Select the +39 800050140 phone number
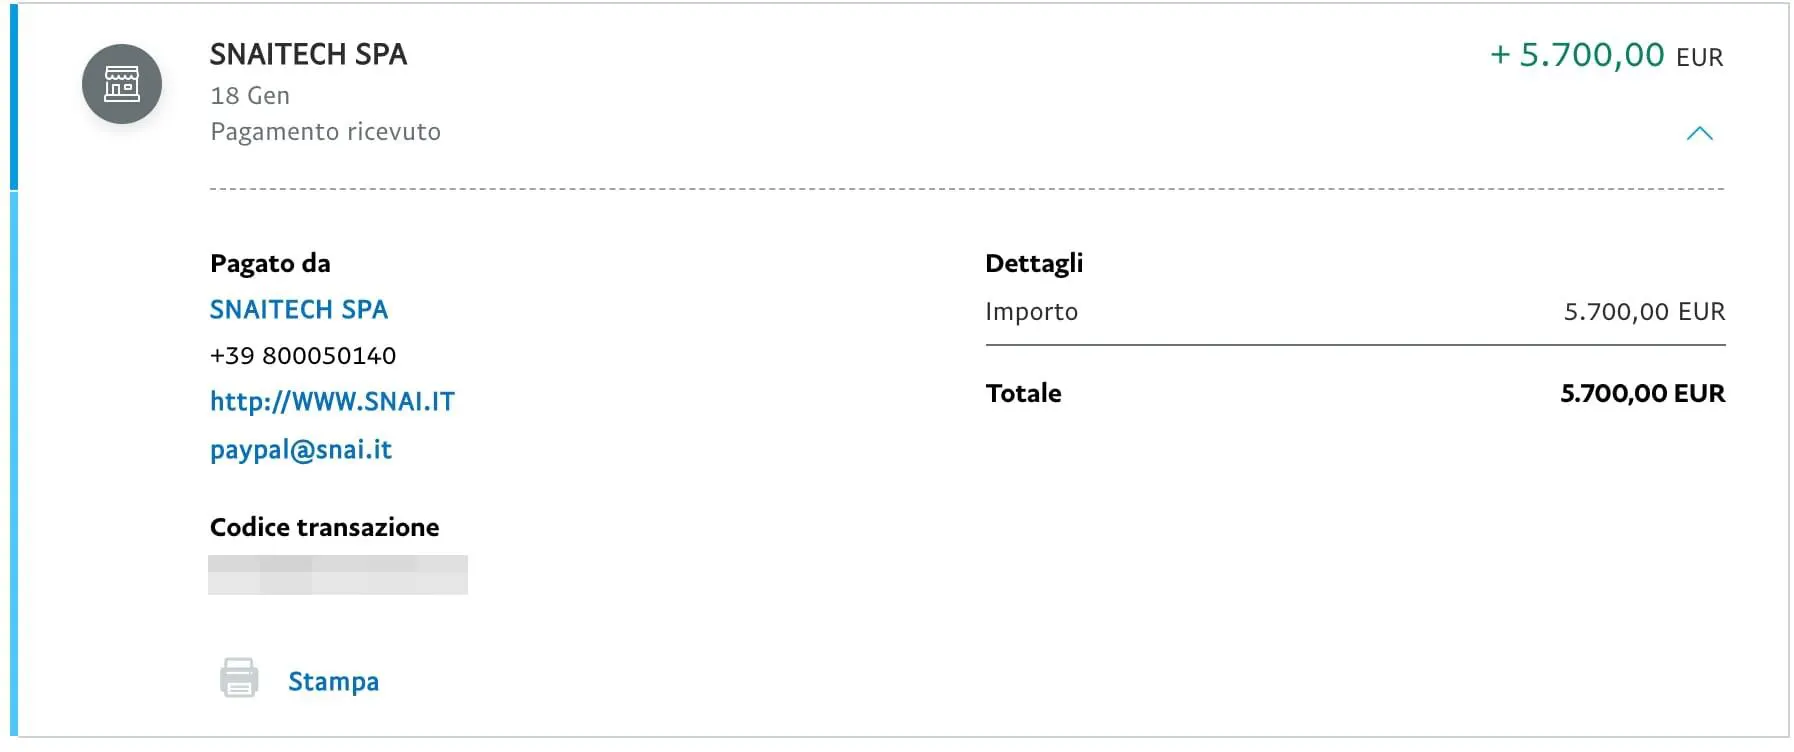The width and height of the screenshot is (1794, 752). point(303,355)
